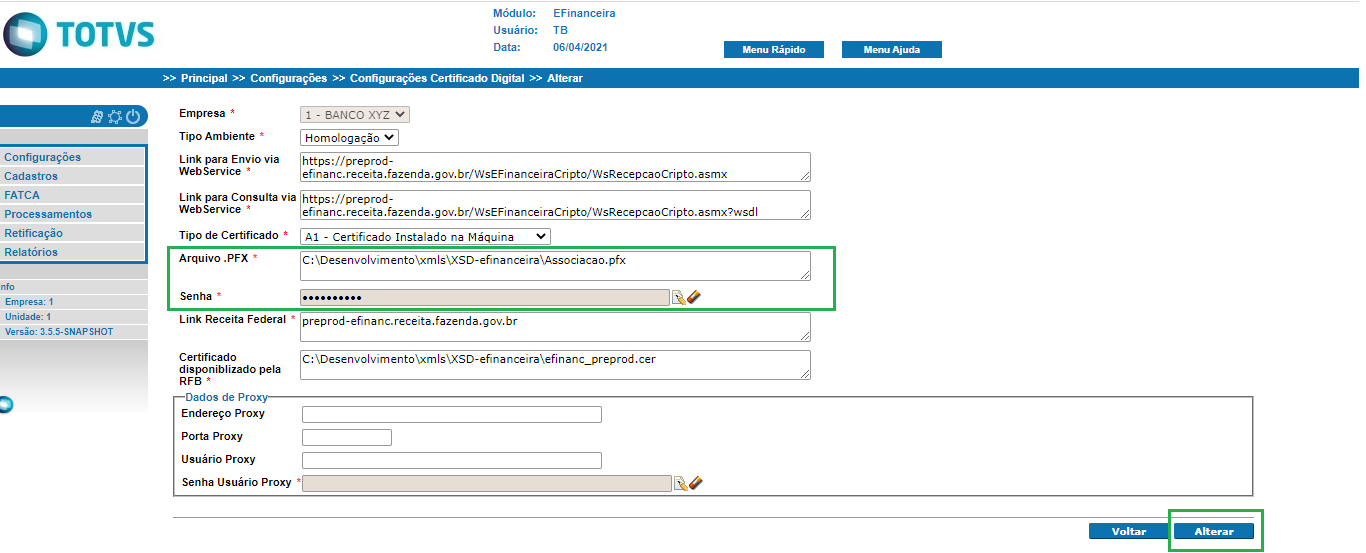Open Processamentos in the side menu
Viewport: 1366px width, 553px height.
[73, 214]
